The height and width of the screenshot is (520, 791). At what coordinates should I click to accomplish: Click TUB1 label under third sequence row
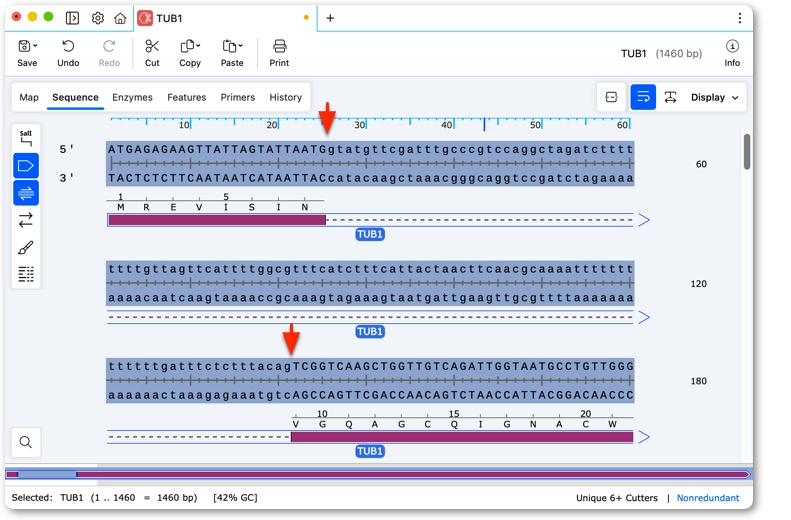pyautogui.click(x=370, y=451)
